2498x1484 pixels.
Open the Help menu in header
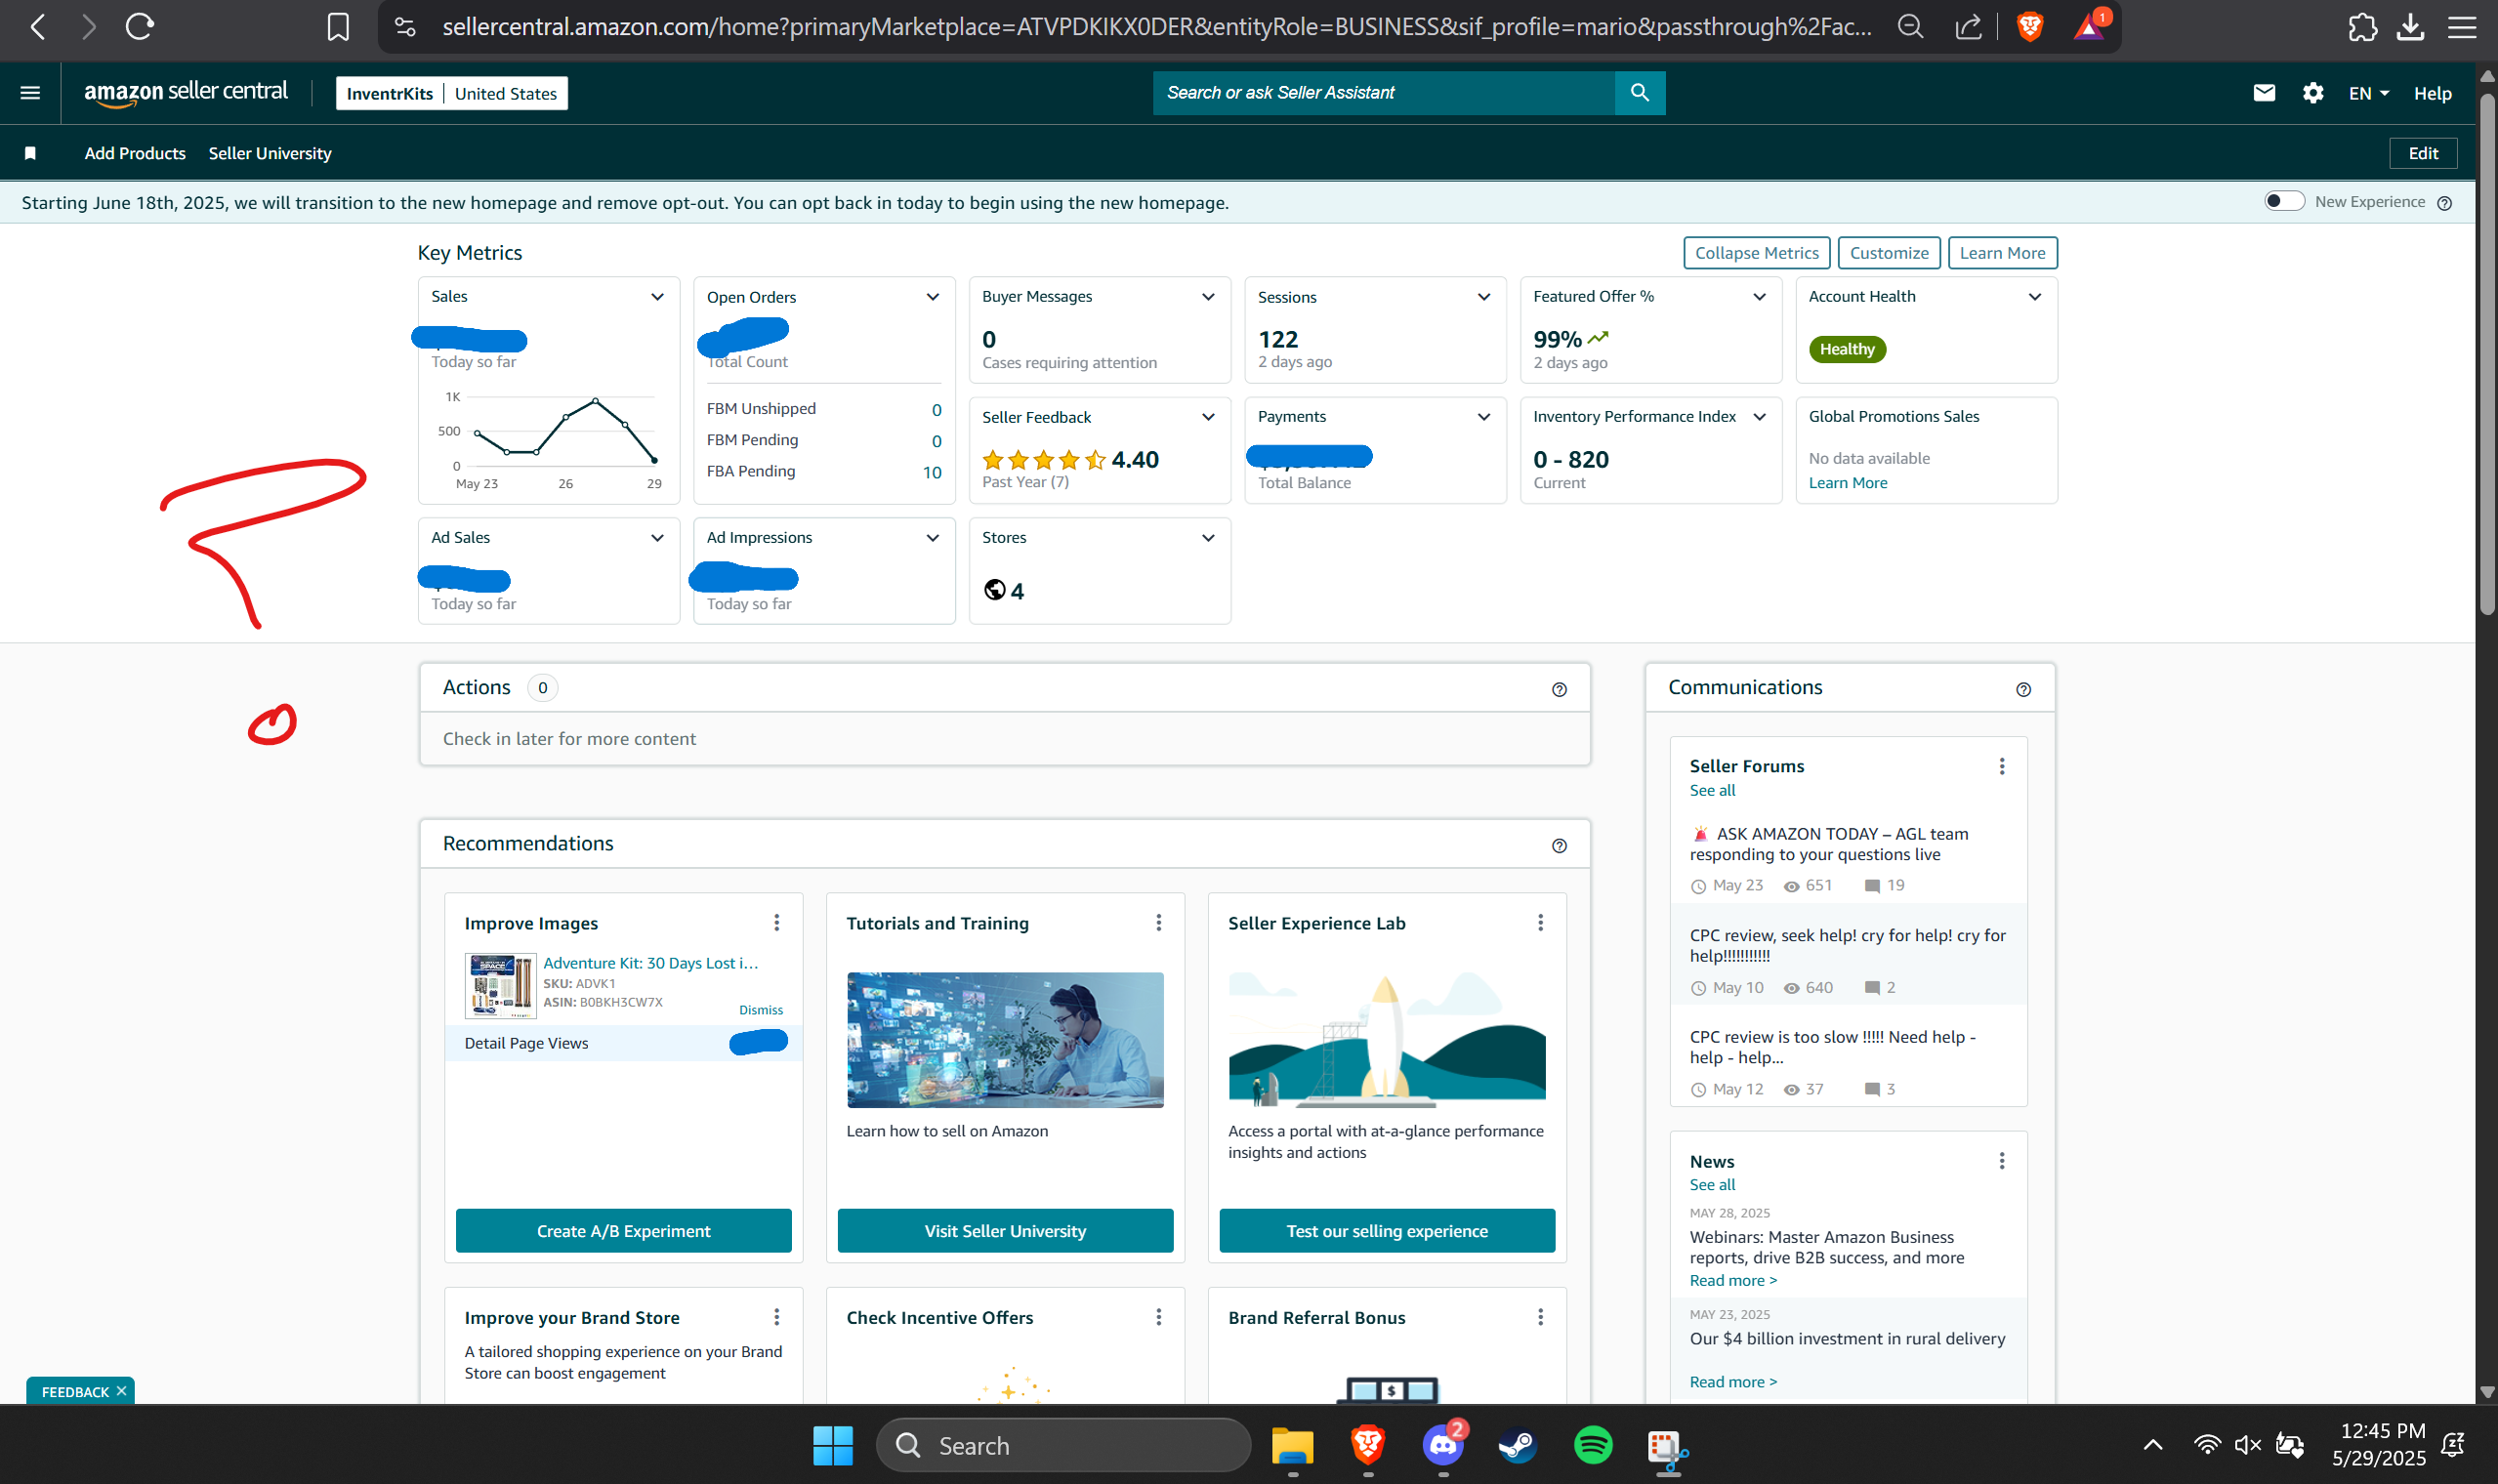coord(2432,93)
